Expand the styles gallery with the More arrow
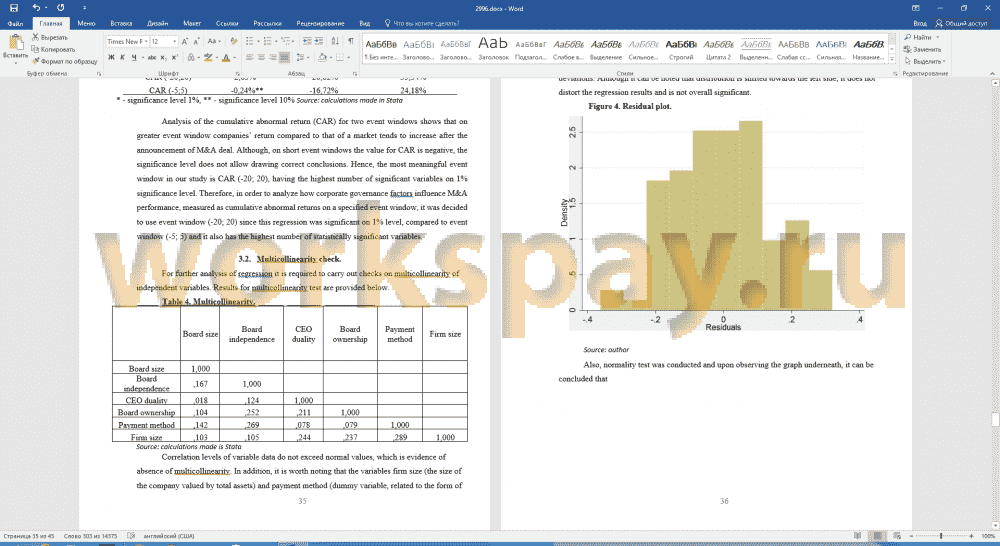This screenshot has width=1000, height=546. click(x=892, y=59)
